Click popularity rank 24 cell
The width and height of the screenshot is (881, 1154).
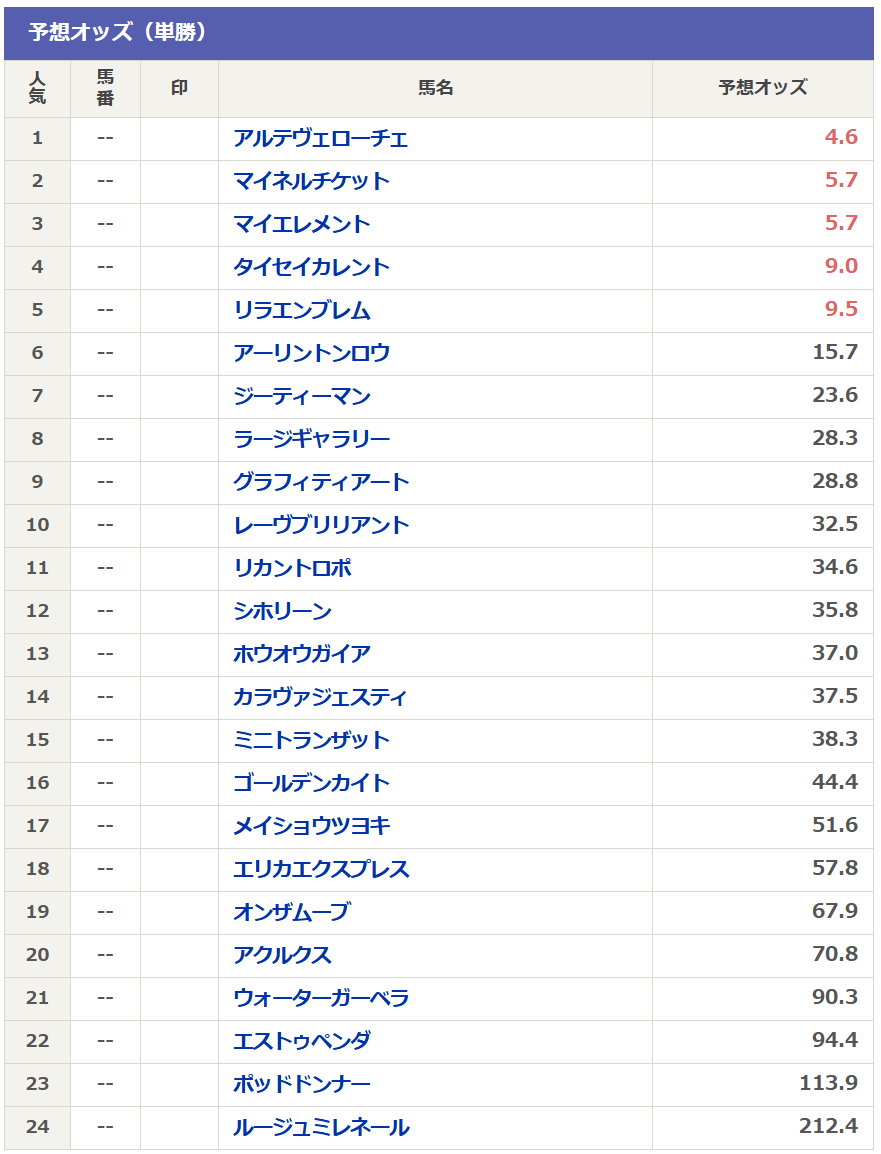pyautogui.click(x=38, y=1127)
